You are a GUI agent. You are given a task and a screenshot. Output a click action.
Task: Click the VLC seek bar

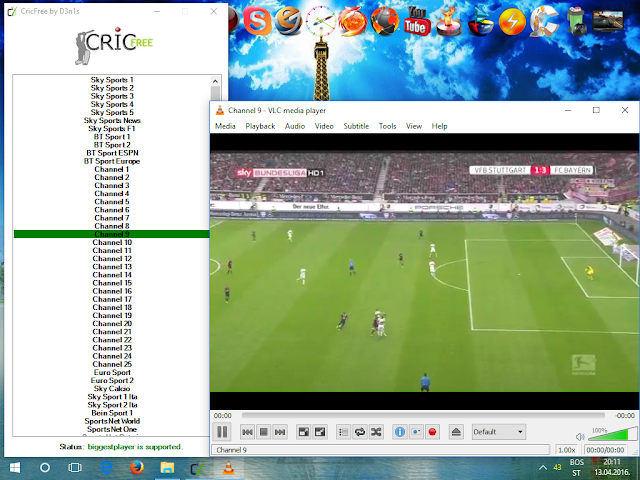coord(423,416)
